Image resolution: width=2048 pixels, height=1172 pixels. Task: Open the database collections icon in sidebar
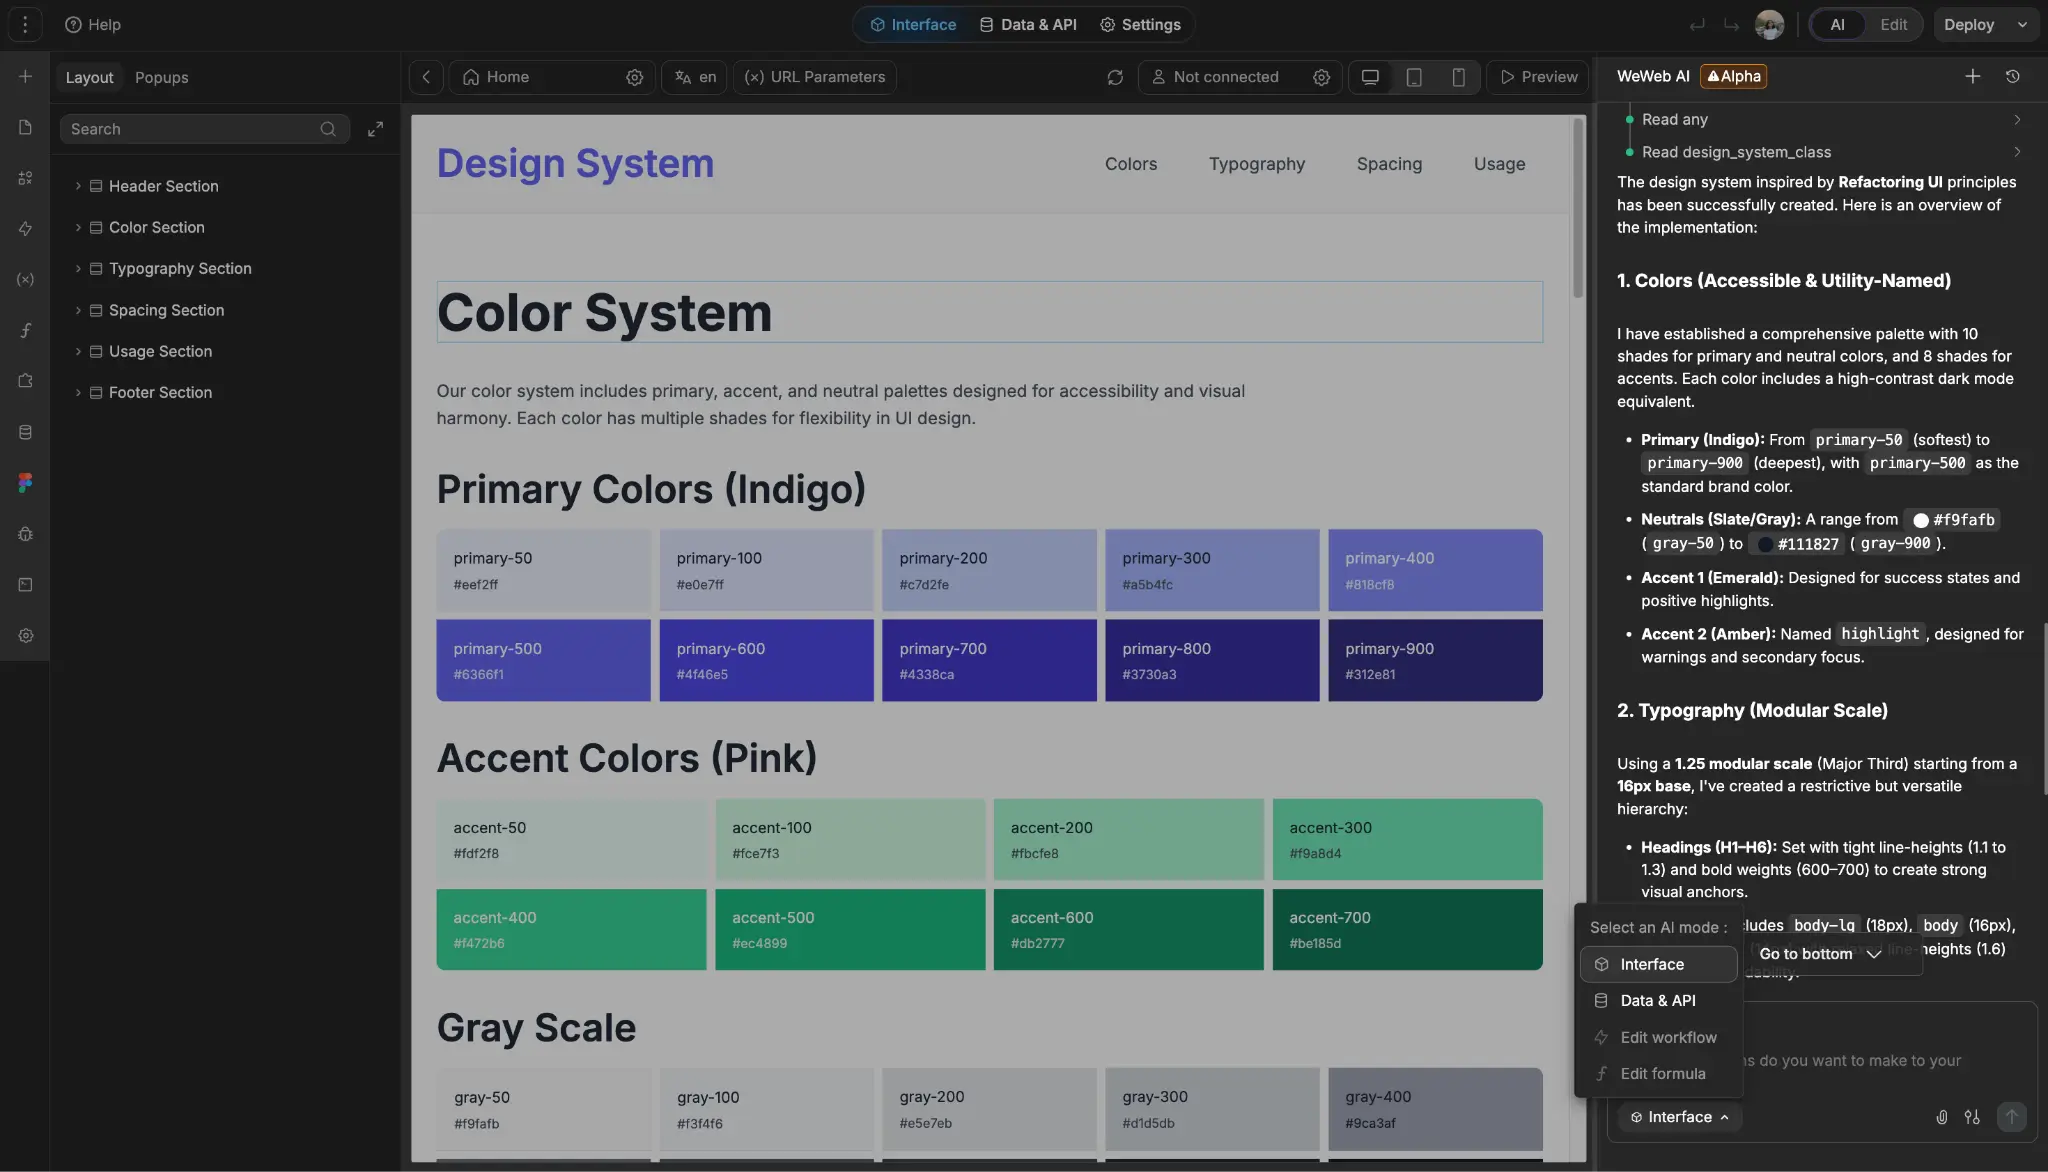point(25,432)
